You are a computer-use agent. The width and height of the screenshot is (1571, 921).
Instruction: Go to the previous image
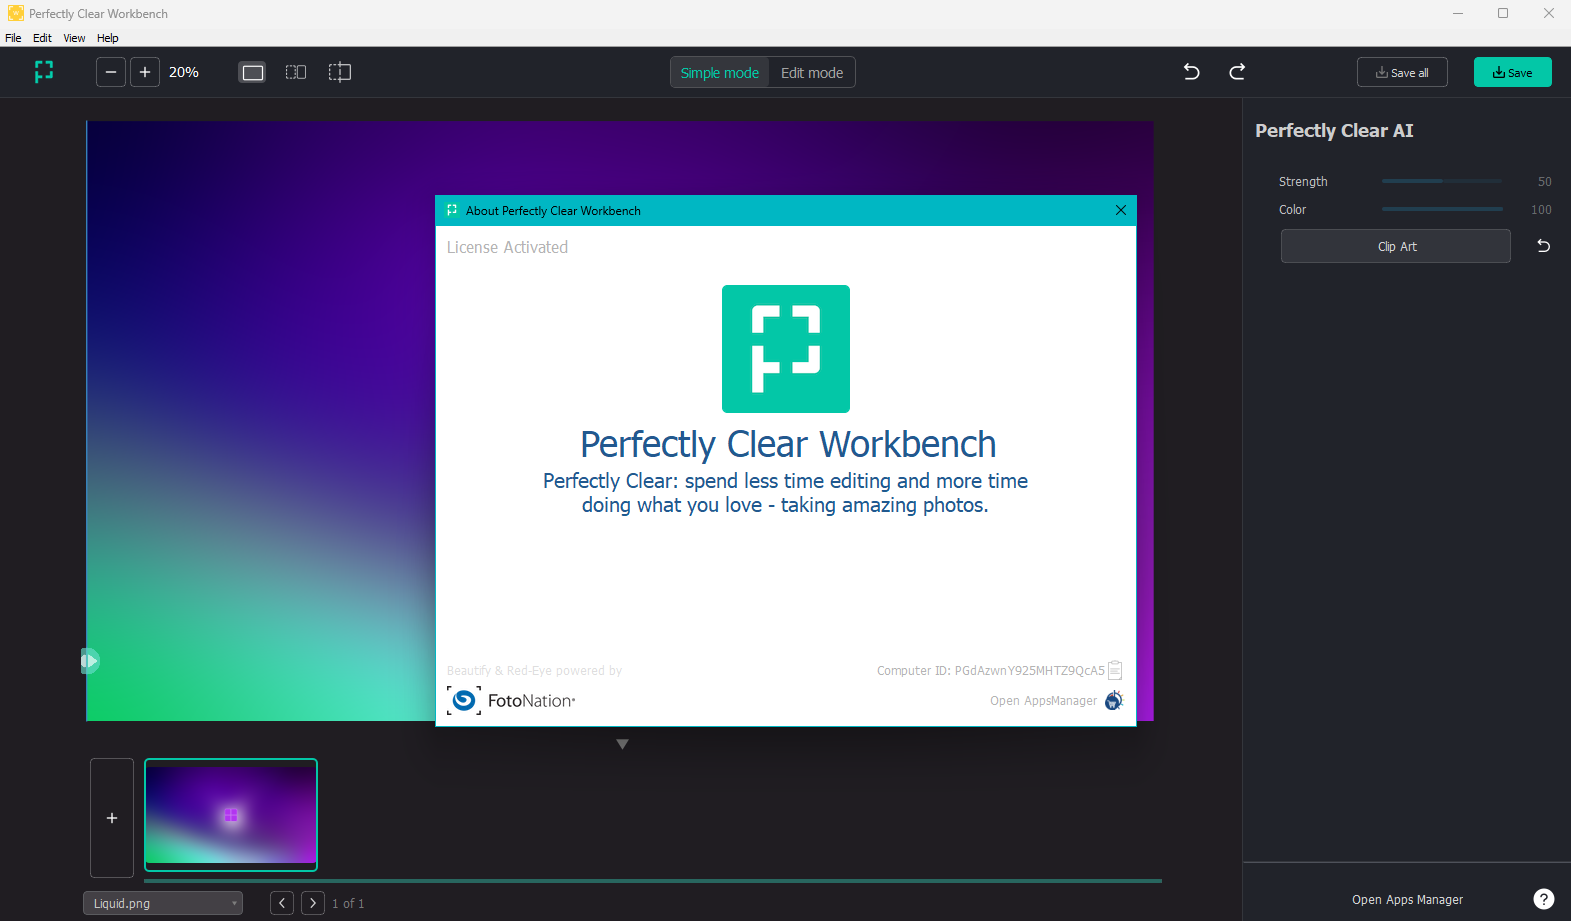coord(282,903)
